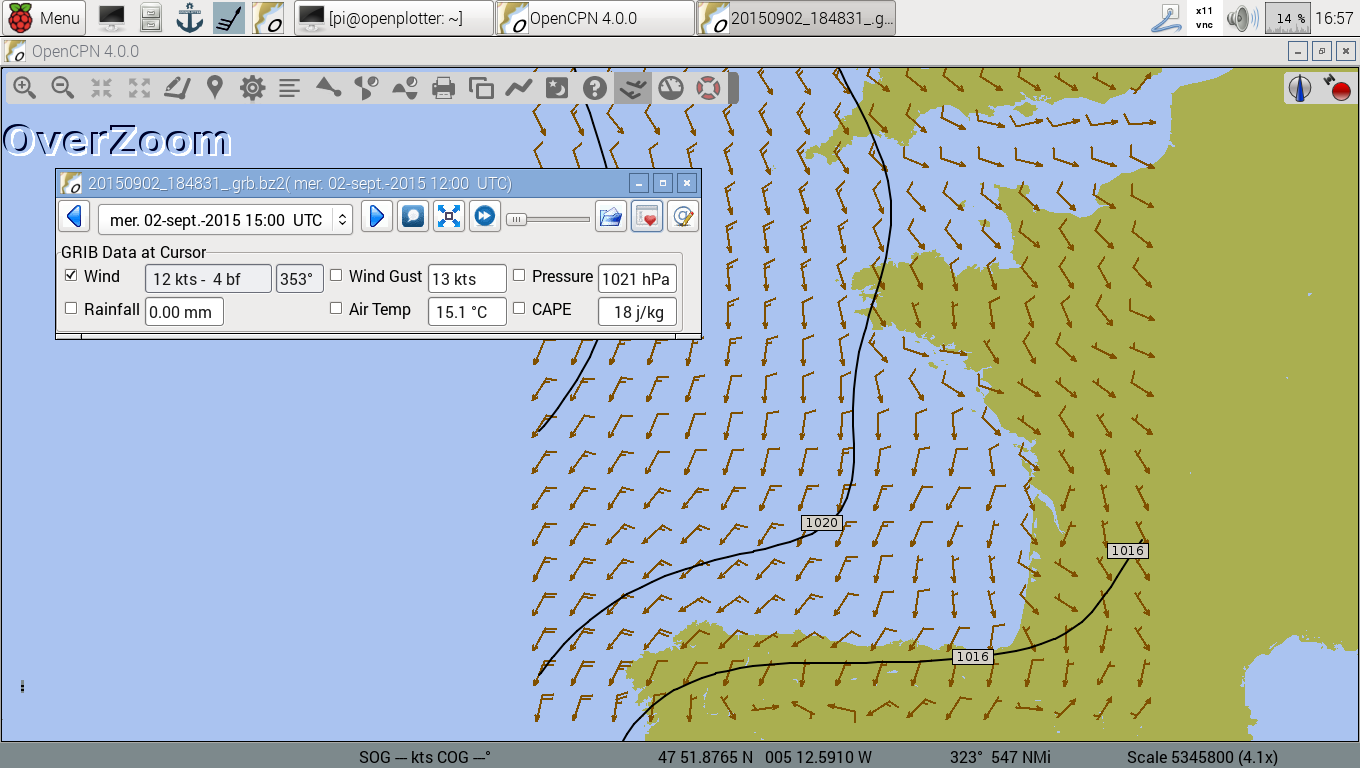This screenshot has height=768, width=1360.
Task: Click the wind direction field 353°
Action: pyautogui.click(x=300, y=279)
